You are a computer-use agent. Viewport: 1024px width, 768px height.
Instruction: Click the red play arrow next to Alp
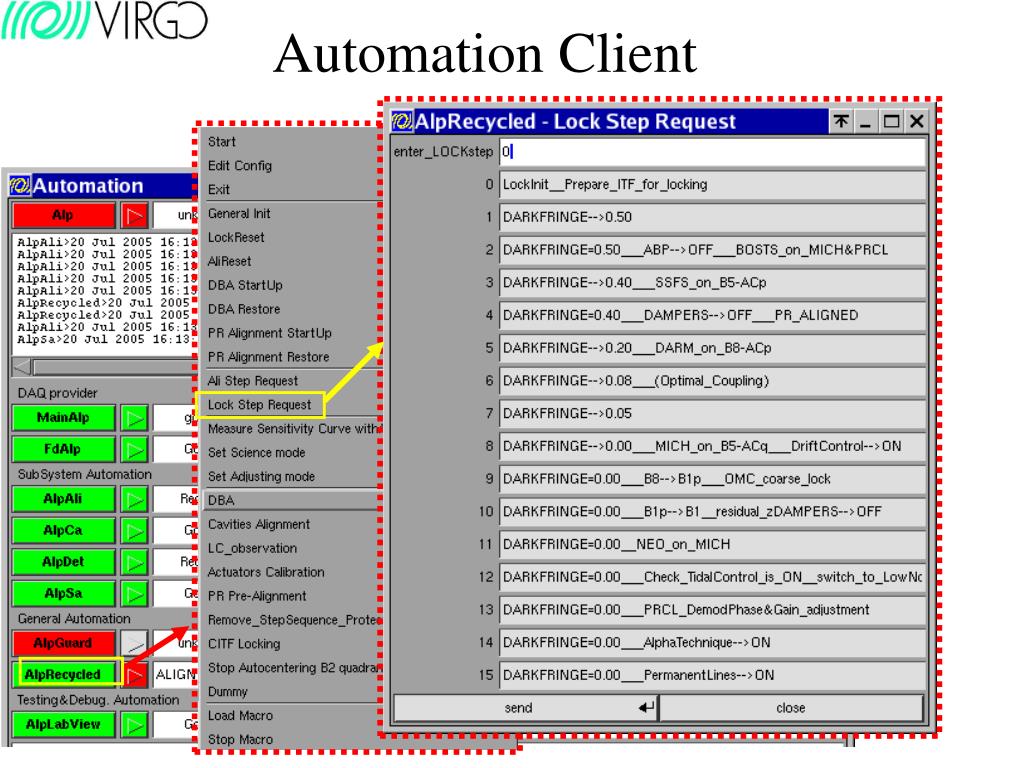135,216
